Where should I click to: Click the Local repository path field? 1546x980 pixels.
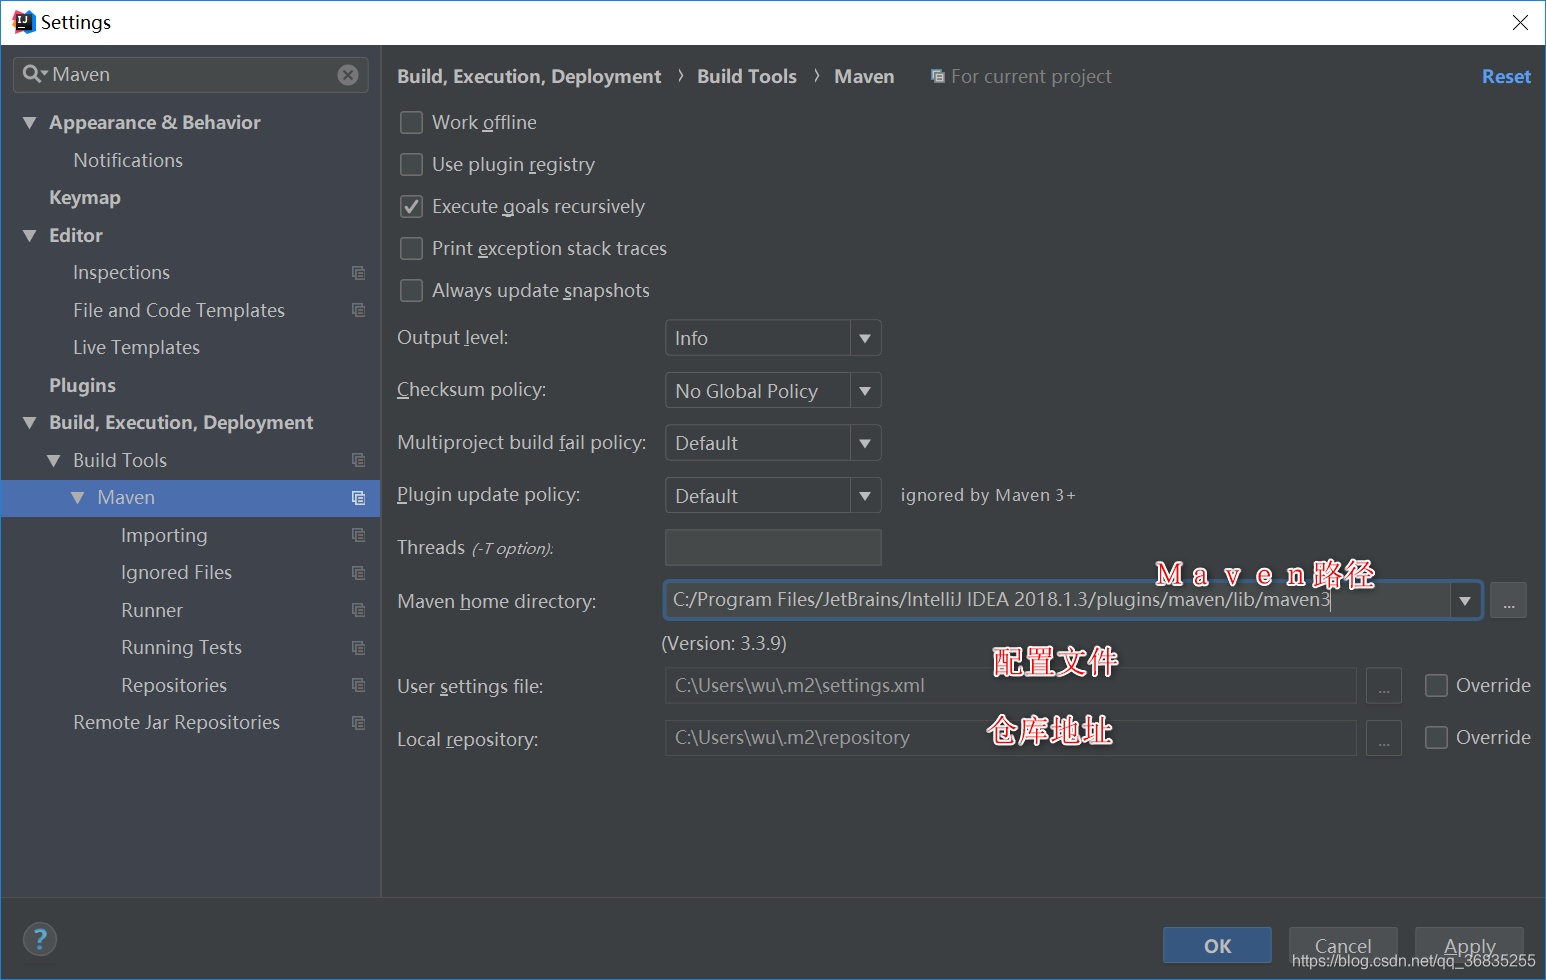[x=1010, y=738]
